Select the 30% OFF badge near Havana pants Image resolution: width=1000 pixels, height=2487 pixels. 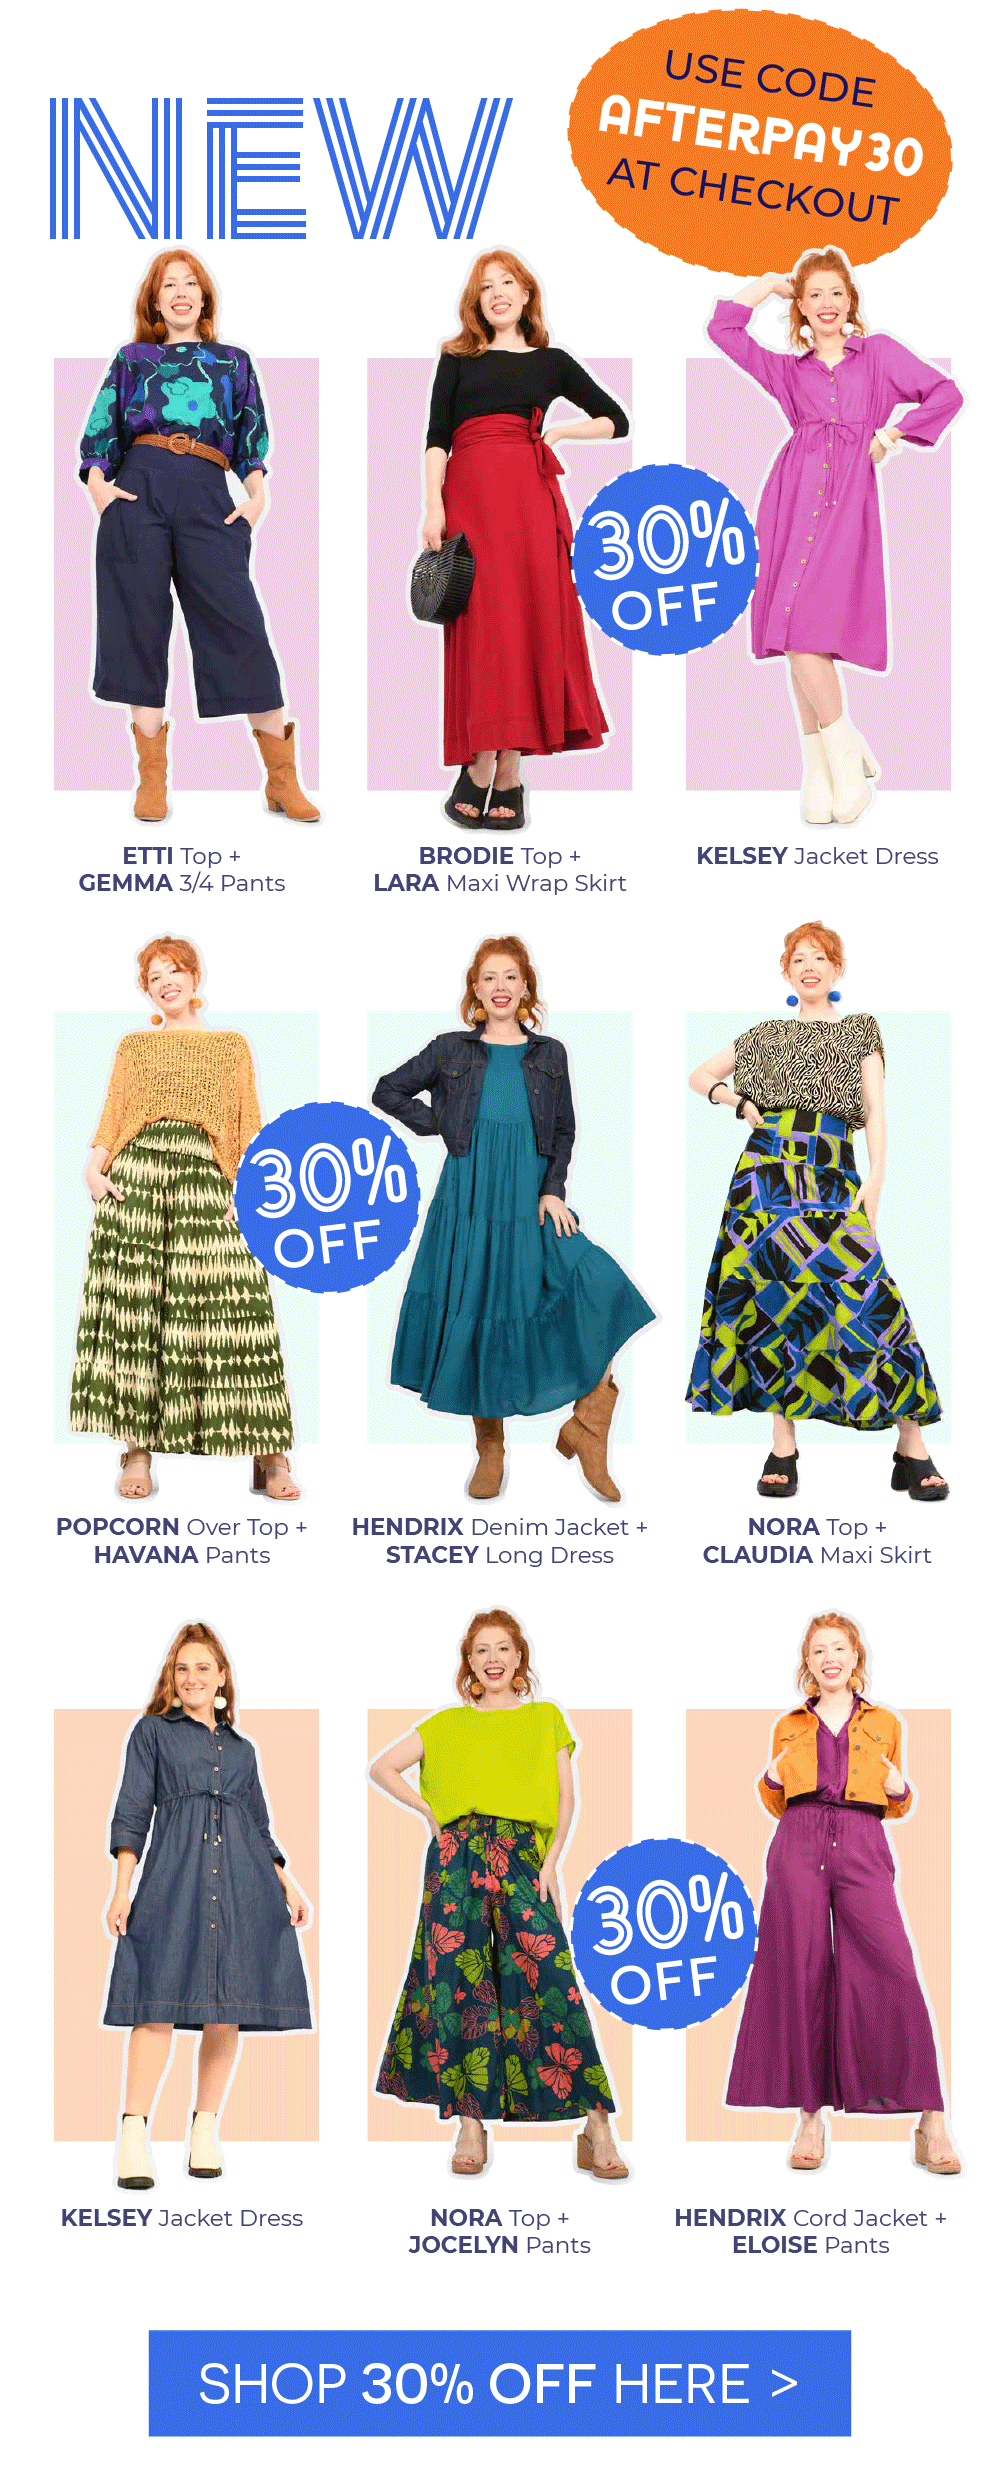coord(327,1197)
